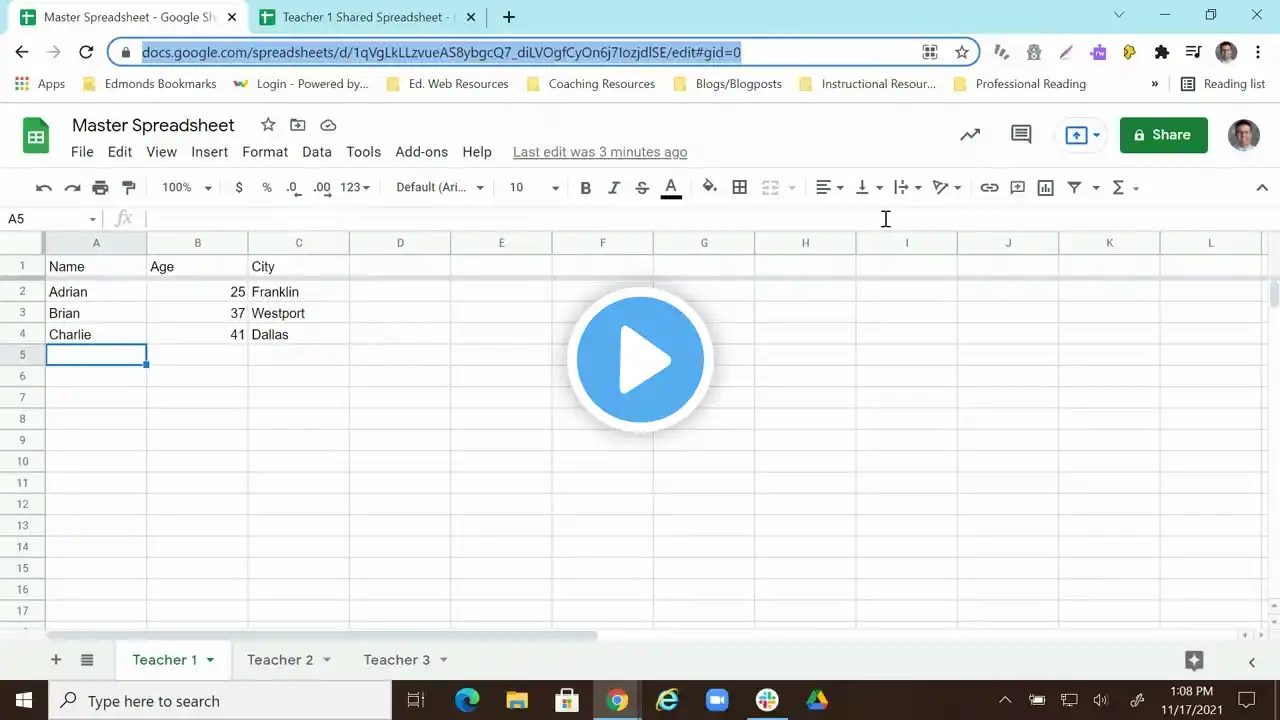
Task: Open the Edmonds Bookmarks folder
Action: pos(149,84)
